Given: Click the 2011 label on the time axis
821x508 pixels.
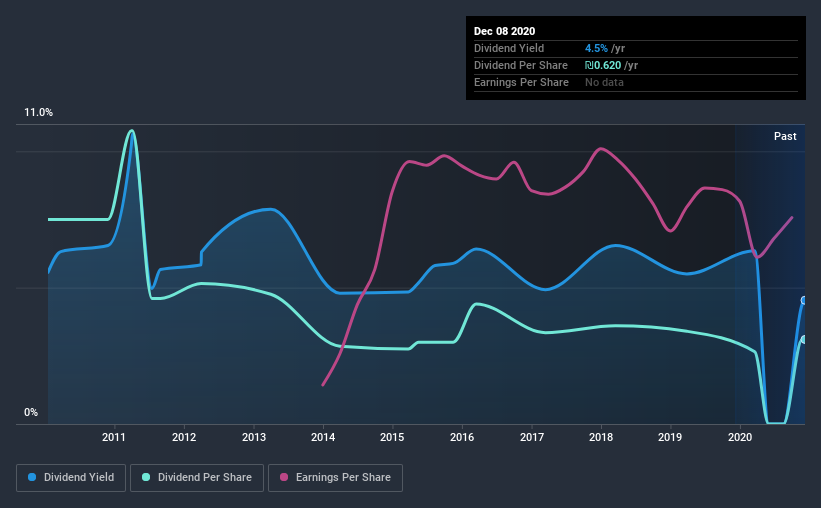Looking at the screenshot, I should point(114,437).
